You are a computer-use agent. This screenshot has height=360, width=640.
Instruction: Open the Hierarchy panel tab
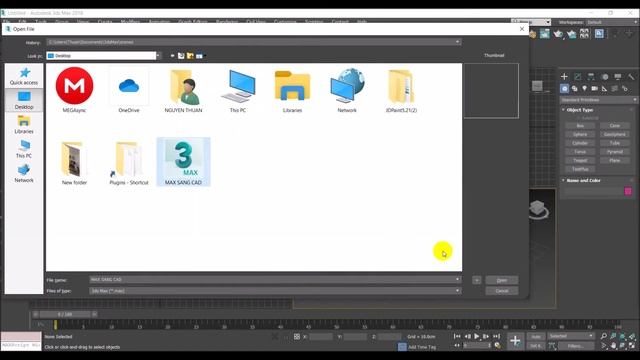pyautogui.click(x=591, y=76)
